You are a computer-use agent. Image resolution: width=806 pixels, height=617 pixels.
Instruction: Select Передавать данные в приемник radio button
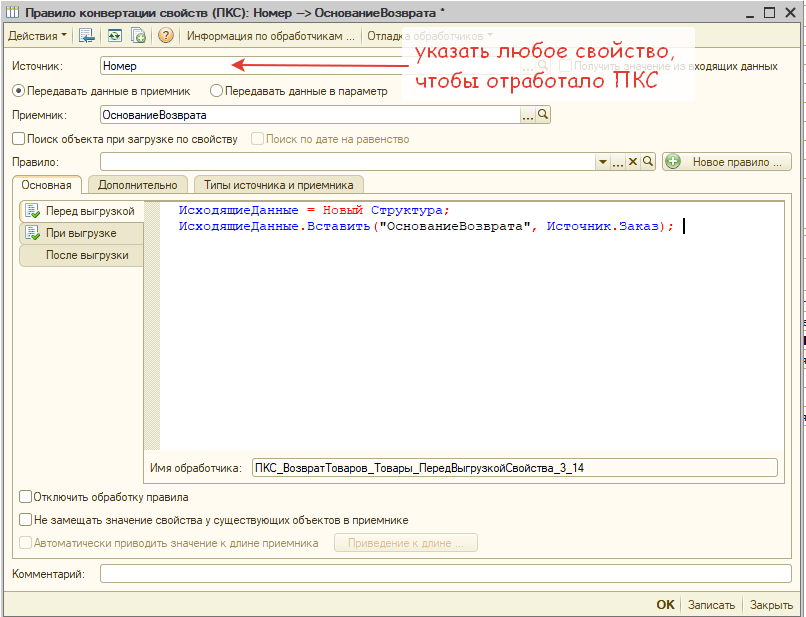[x=101, y=91]
